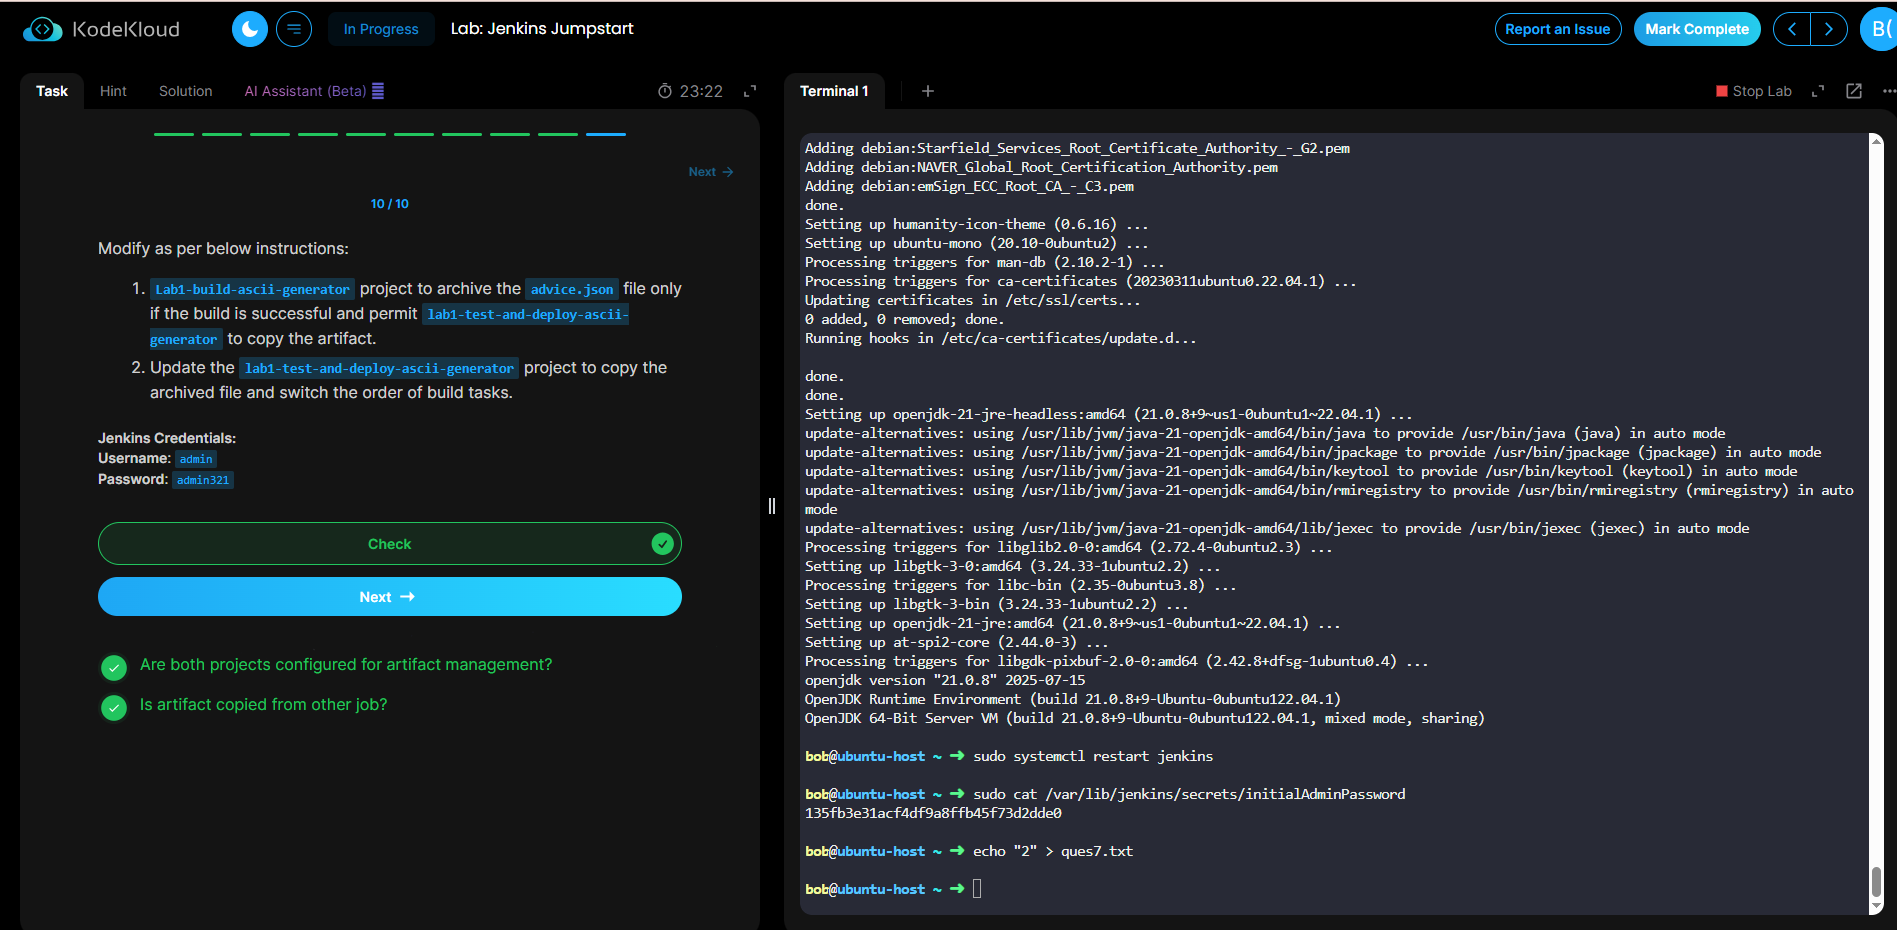
Task: Toggle dark mode with moon icon
Action: [250, 29]
